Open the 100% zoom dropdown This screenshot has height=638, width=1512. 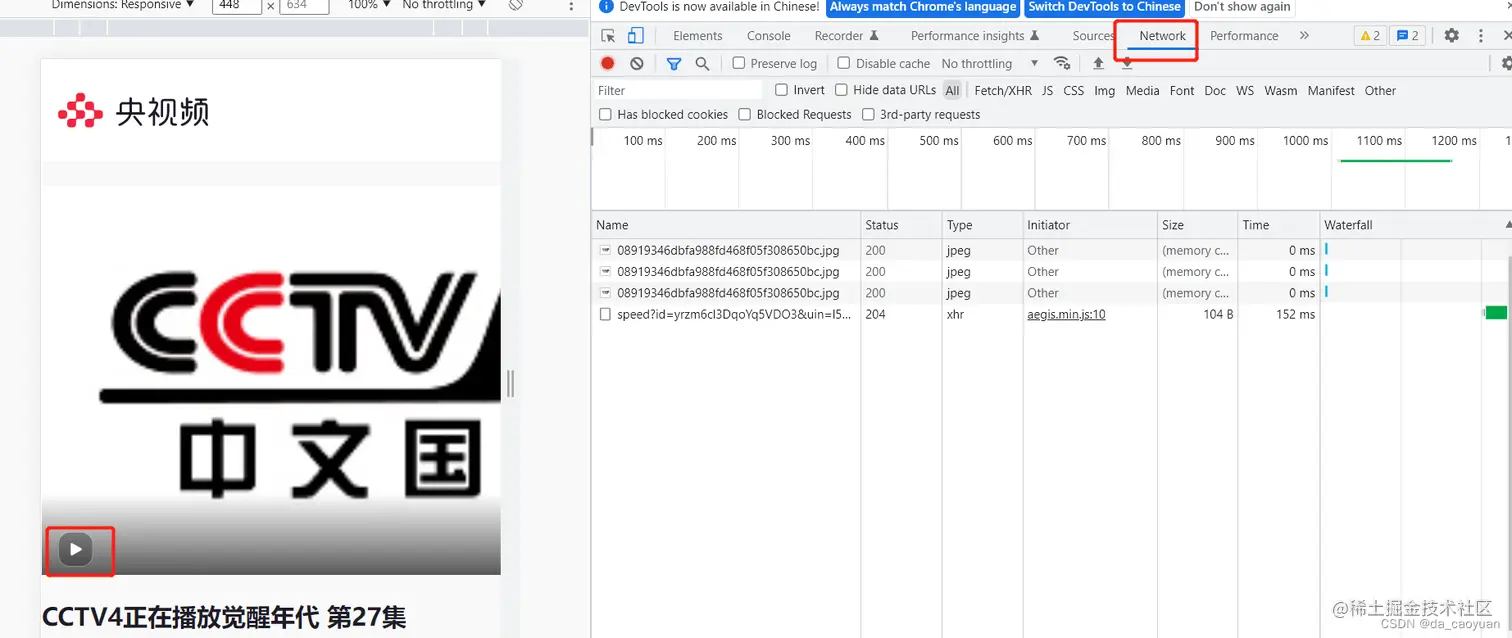pyautogui.click(x=370, y=5)
